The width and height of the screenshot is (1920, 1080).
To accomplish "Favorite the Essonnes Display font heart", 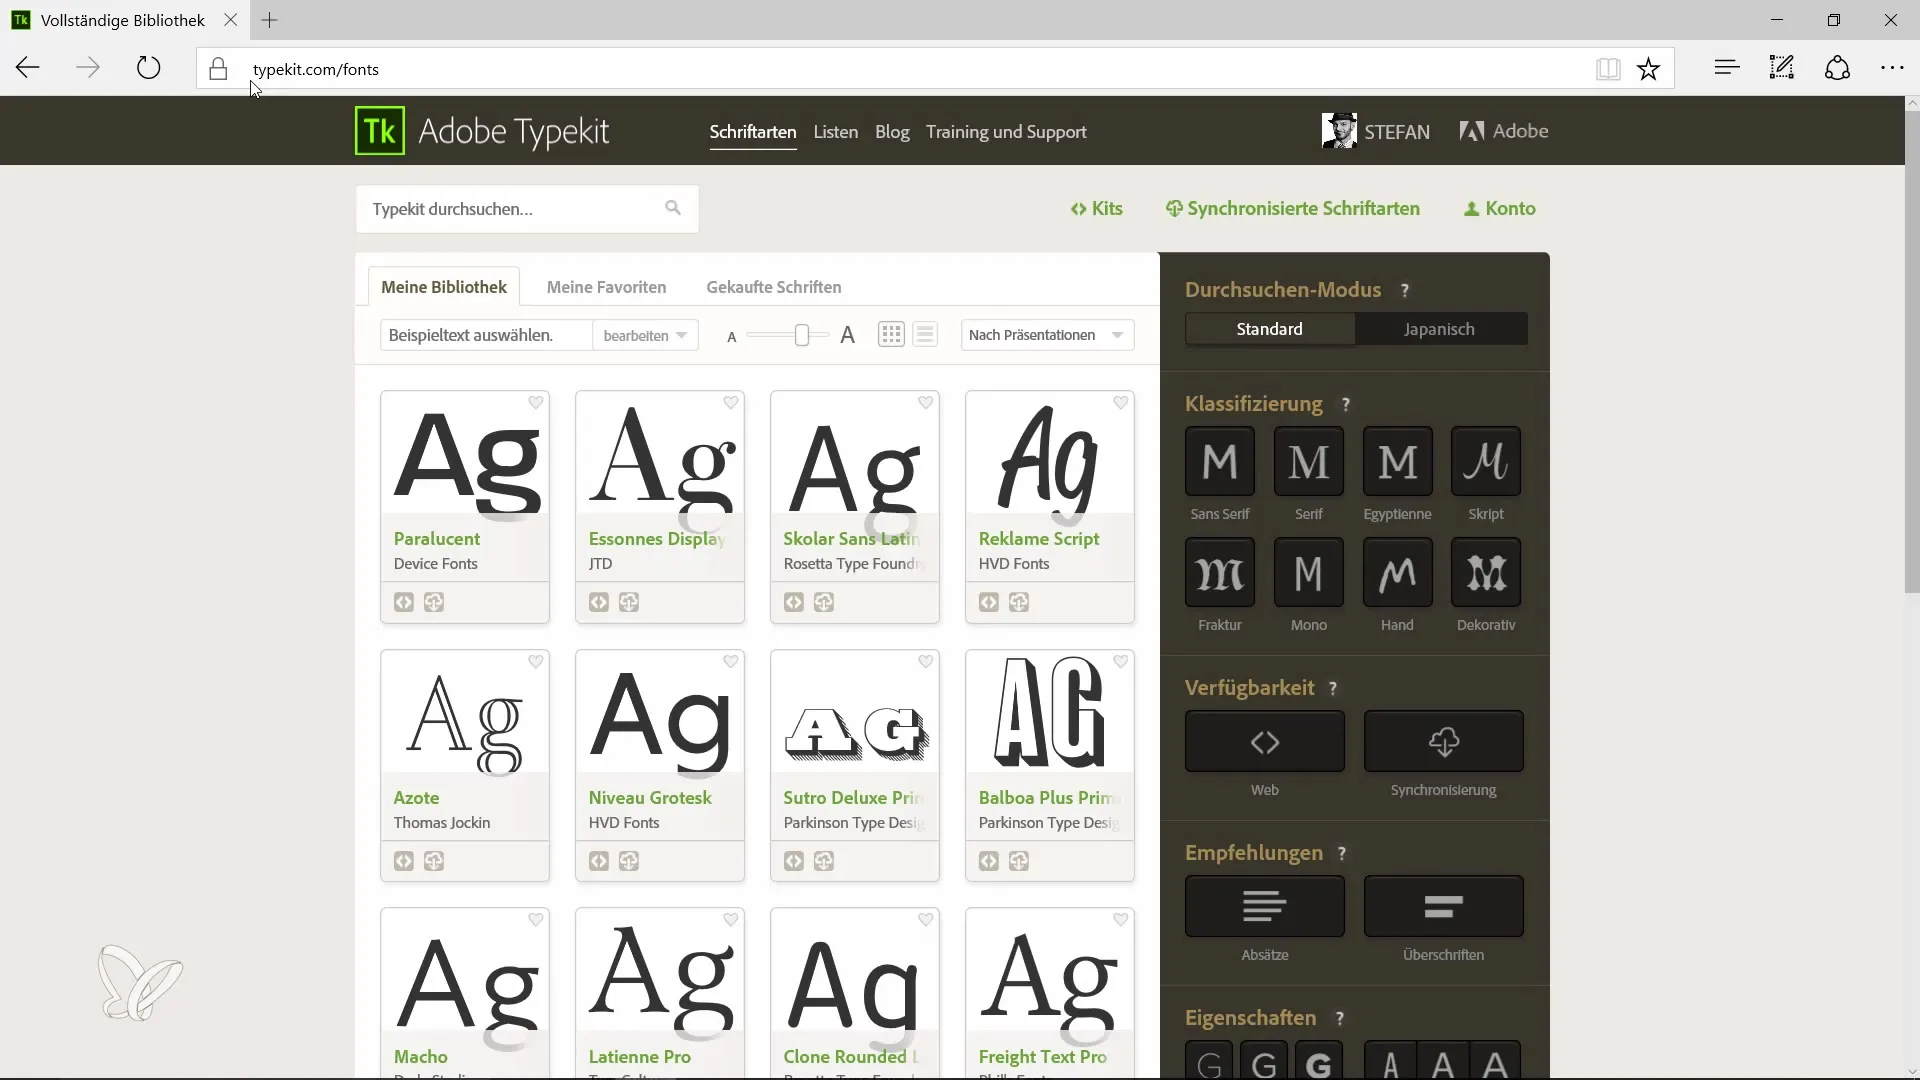I will pos(731,402).
